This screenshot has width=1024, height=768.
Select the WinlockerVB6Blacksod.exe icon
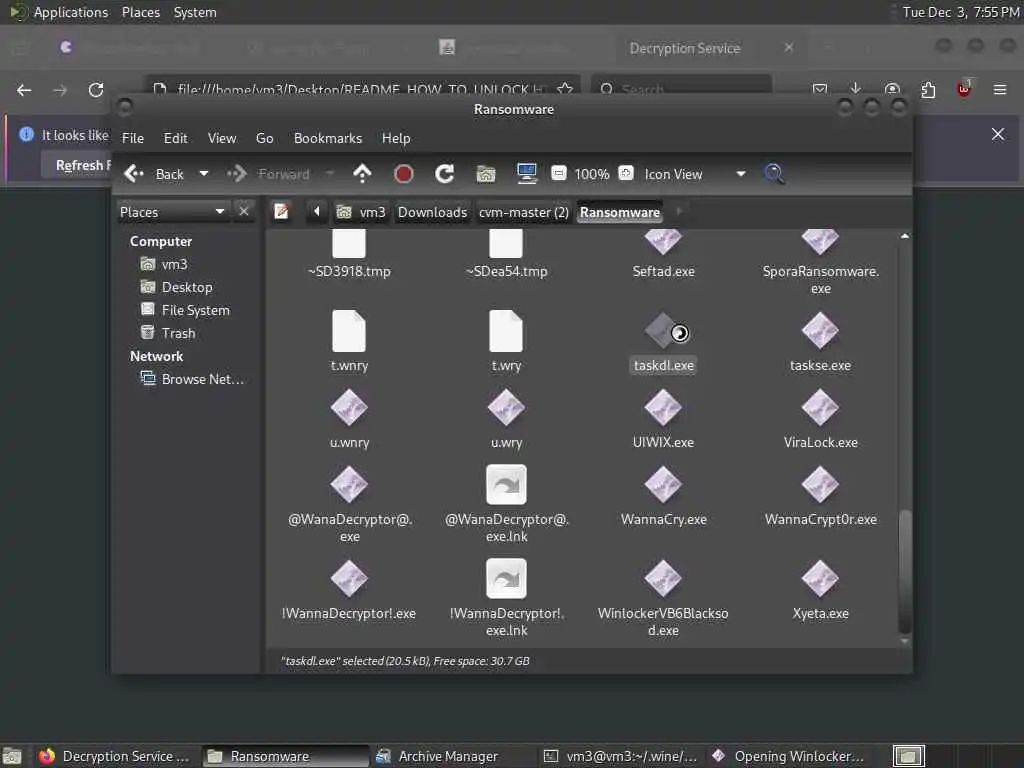pyautogui.click(x=663, y=579)
